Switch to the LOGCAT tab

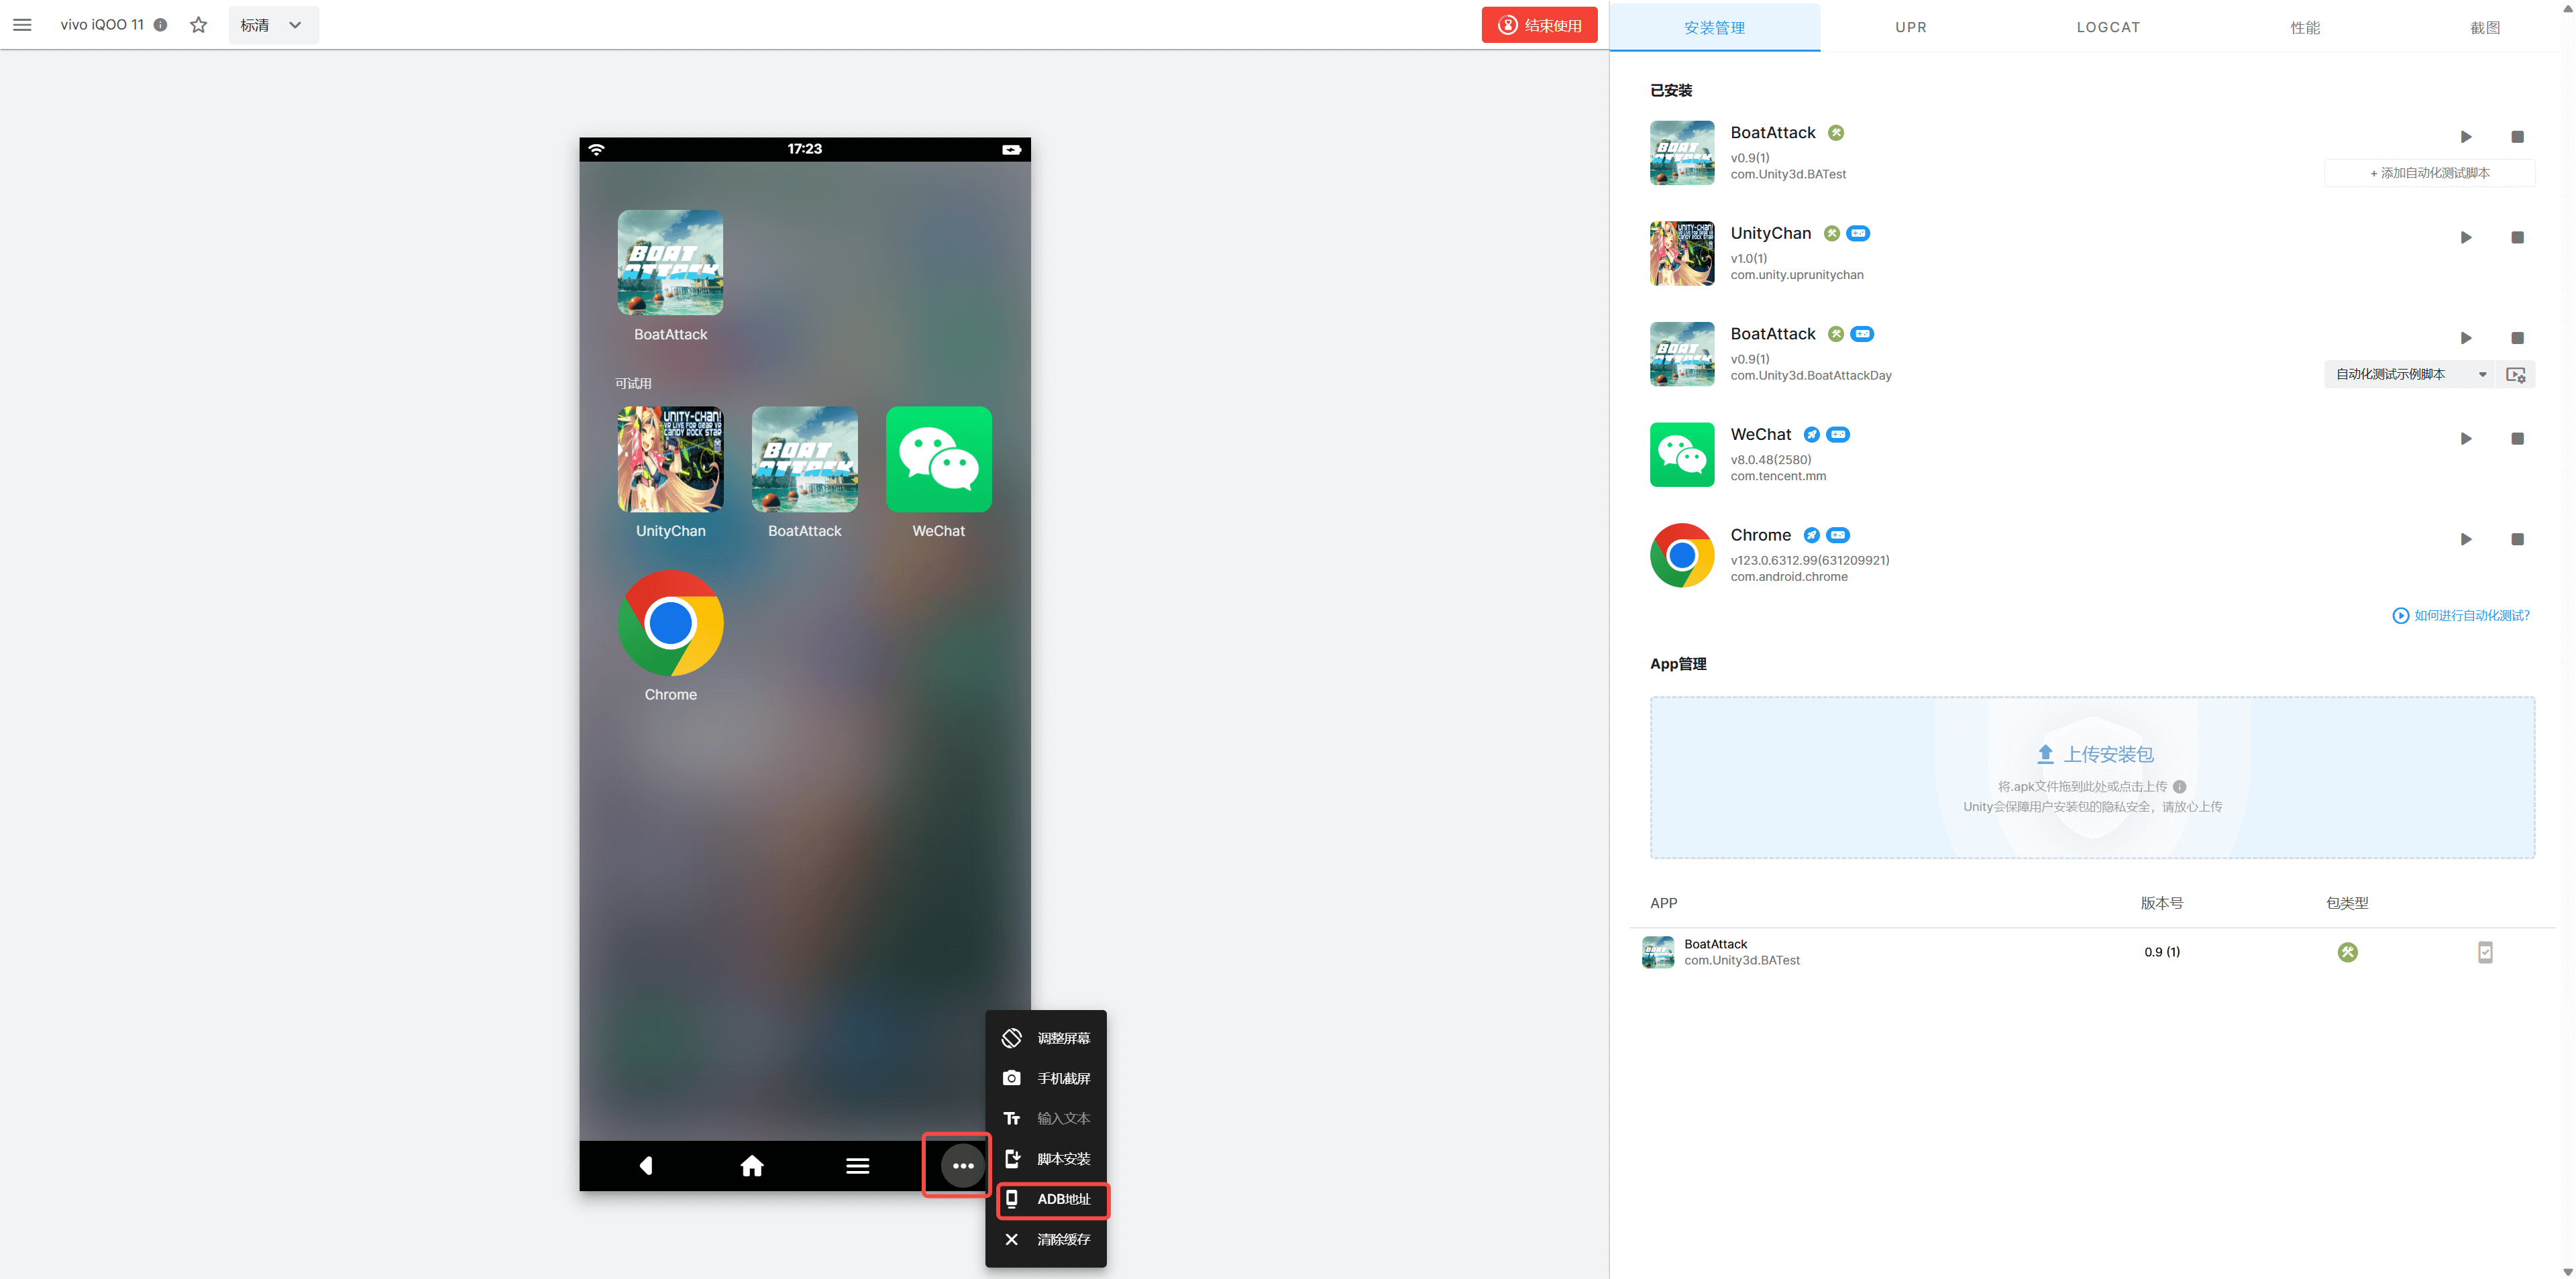coord(2107,27)
